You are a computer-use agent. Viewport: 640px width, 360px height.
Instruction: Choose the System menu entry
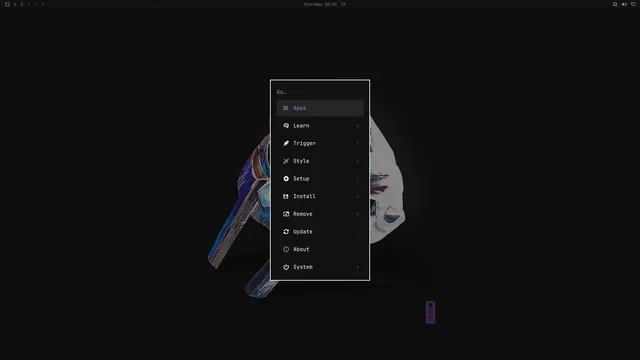320,267
